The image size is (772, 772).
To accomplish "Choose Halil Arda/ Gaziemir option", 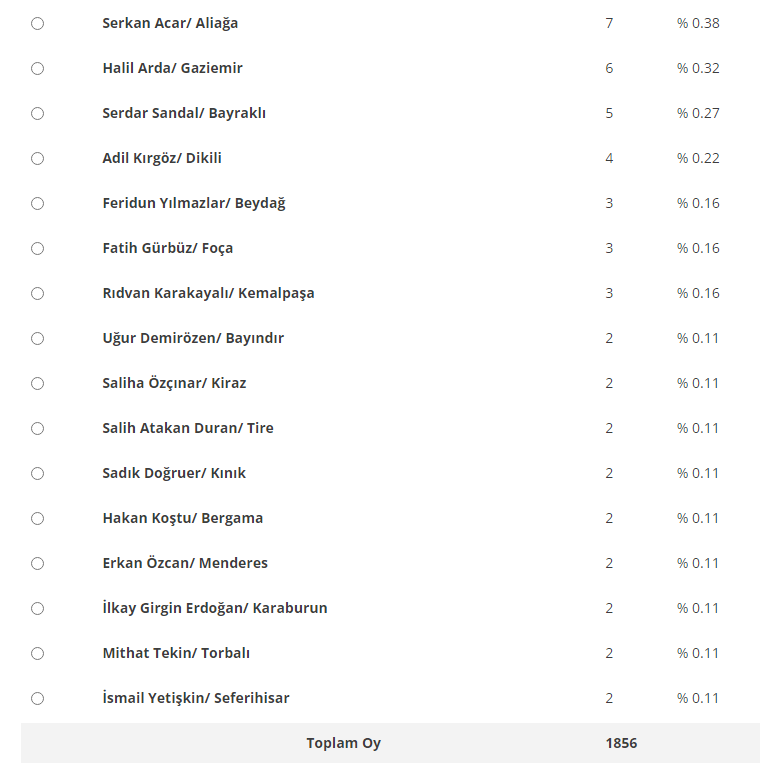I will coord(38,69).
